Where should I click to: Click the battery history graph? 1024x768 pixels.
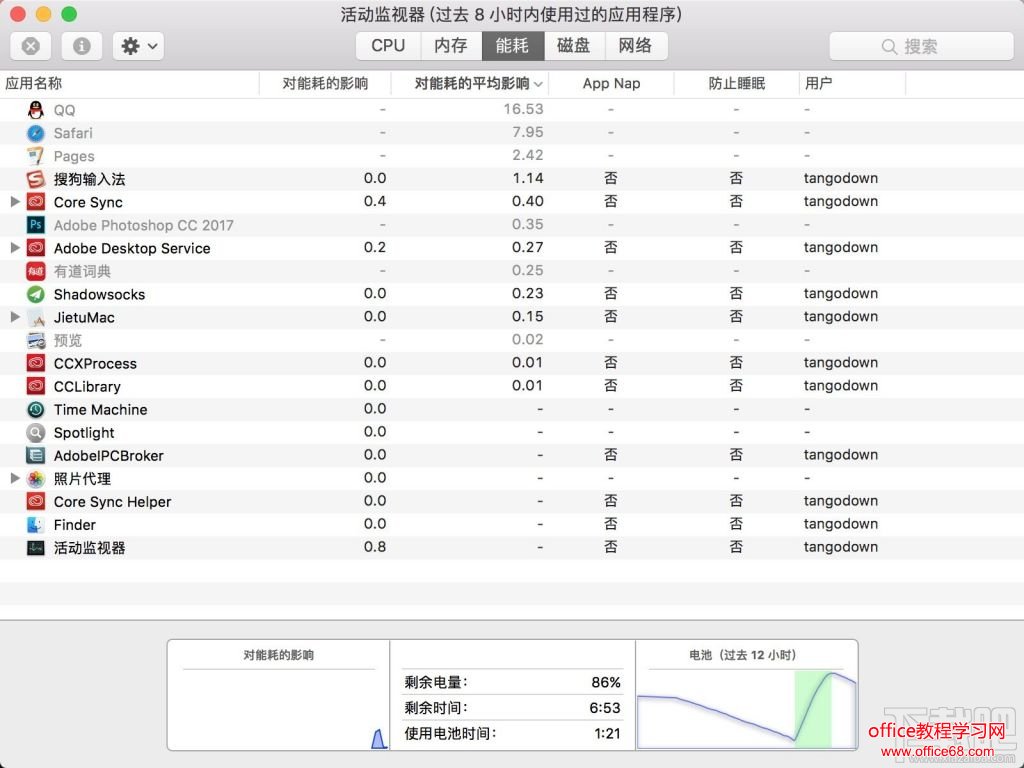click(x=747, y=707)
